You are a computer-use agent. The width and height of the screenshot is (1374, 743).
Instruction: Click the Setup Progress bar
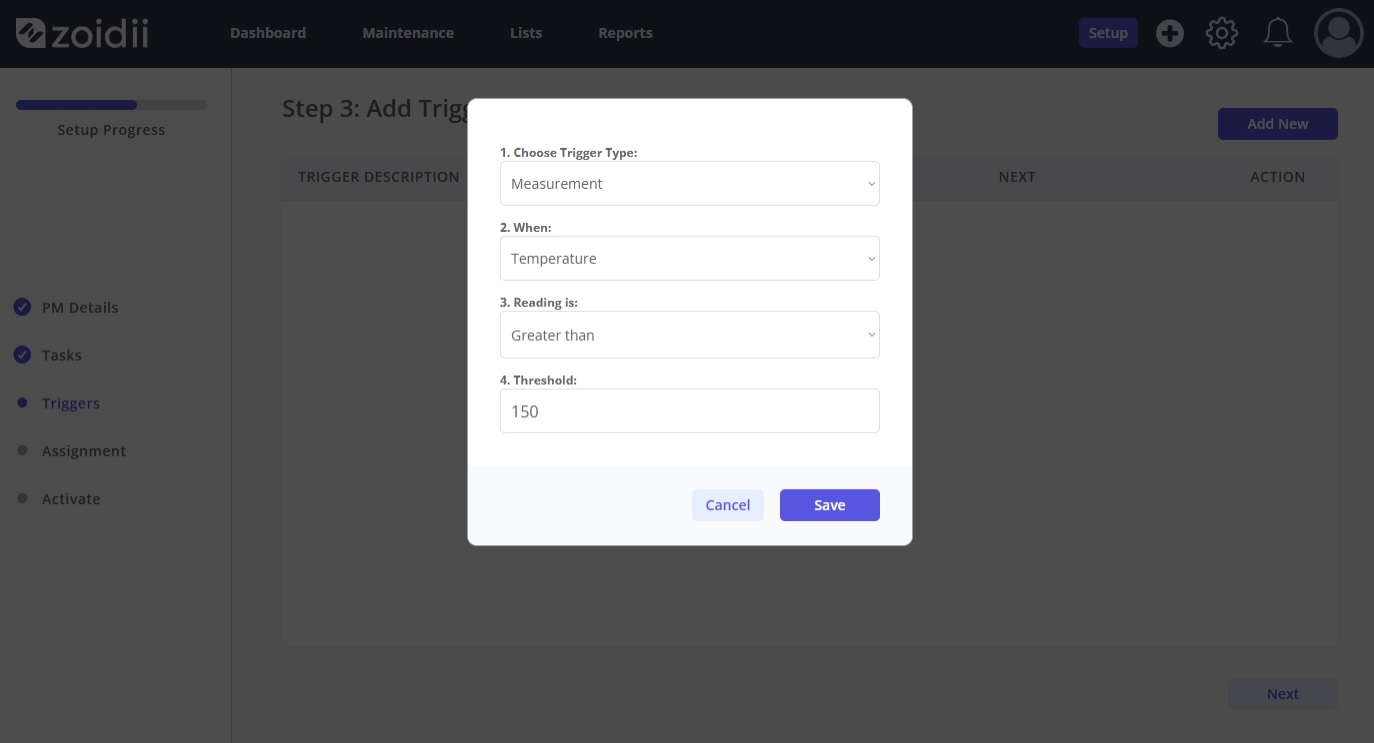[111, 105]
